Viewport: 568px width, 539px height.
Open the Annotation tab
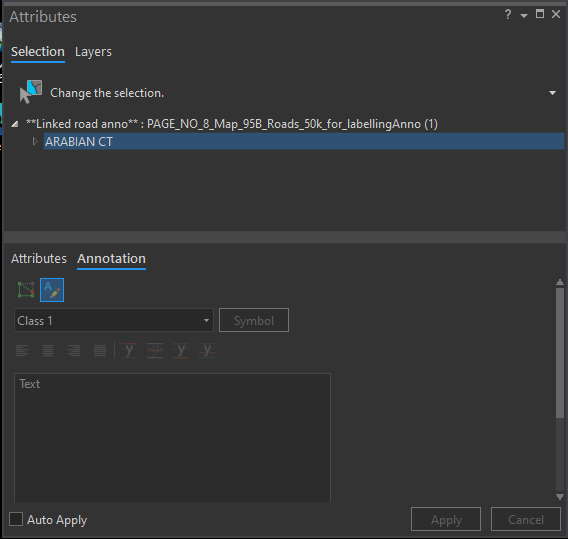coord(111,259)
